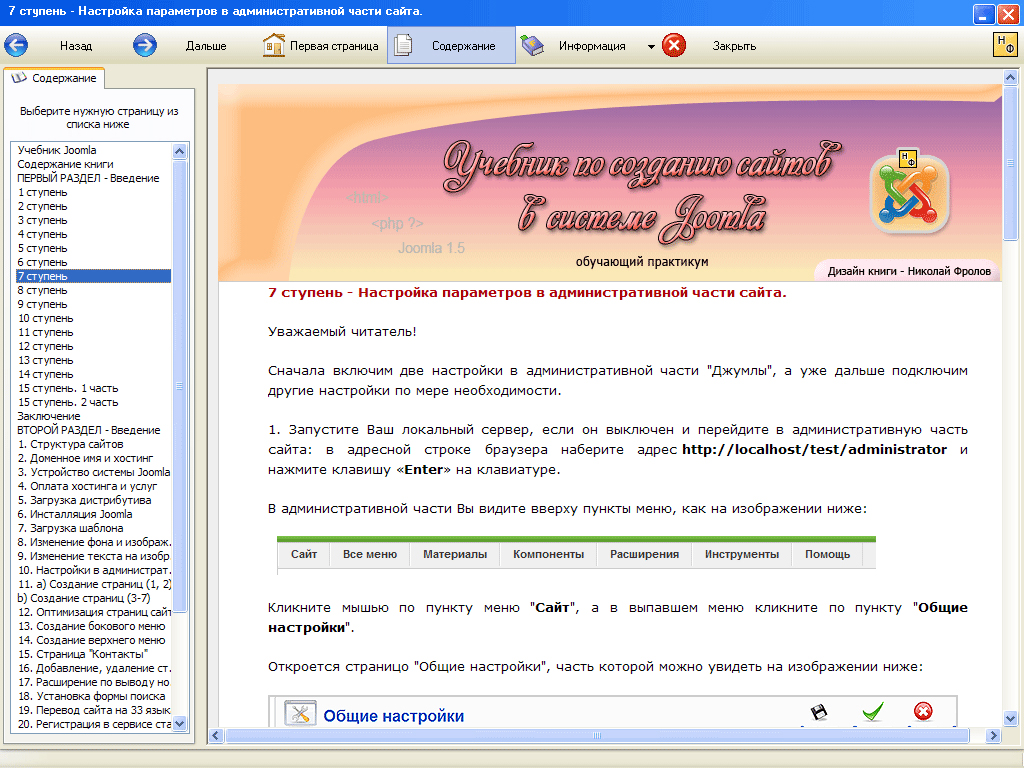This screenshot has width=1024, height=768.
Task: Select 13. Создание бокового меню entry
Action: click(x=93, y=626)
